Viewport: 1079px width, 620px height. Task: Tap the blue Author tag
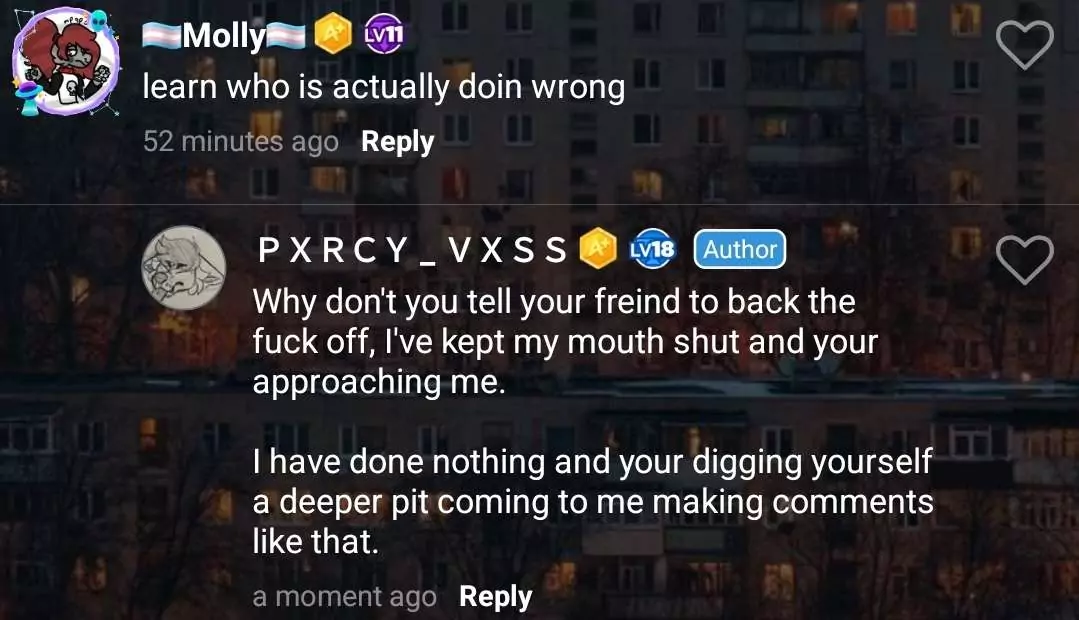[740, 249]
